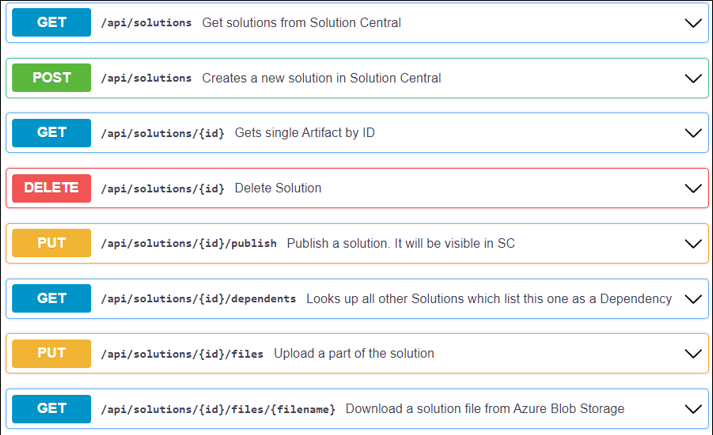Click the red DELETE method badge

point(51,187)
